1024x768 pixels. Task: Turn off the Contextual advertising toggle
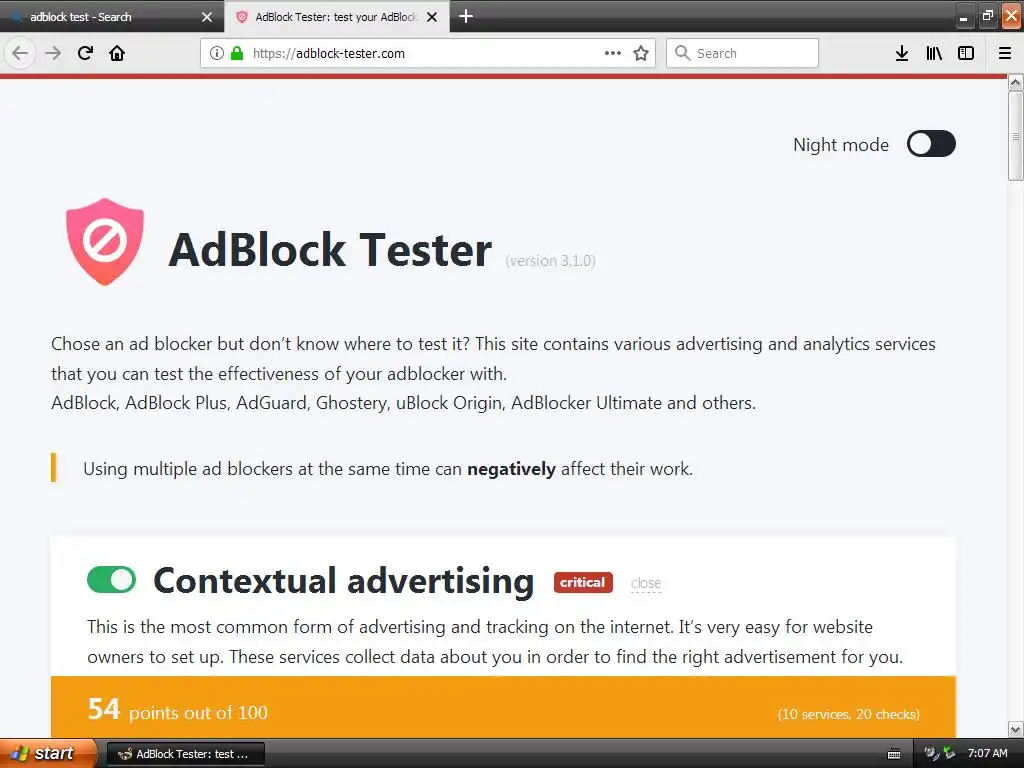(111, 579)
